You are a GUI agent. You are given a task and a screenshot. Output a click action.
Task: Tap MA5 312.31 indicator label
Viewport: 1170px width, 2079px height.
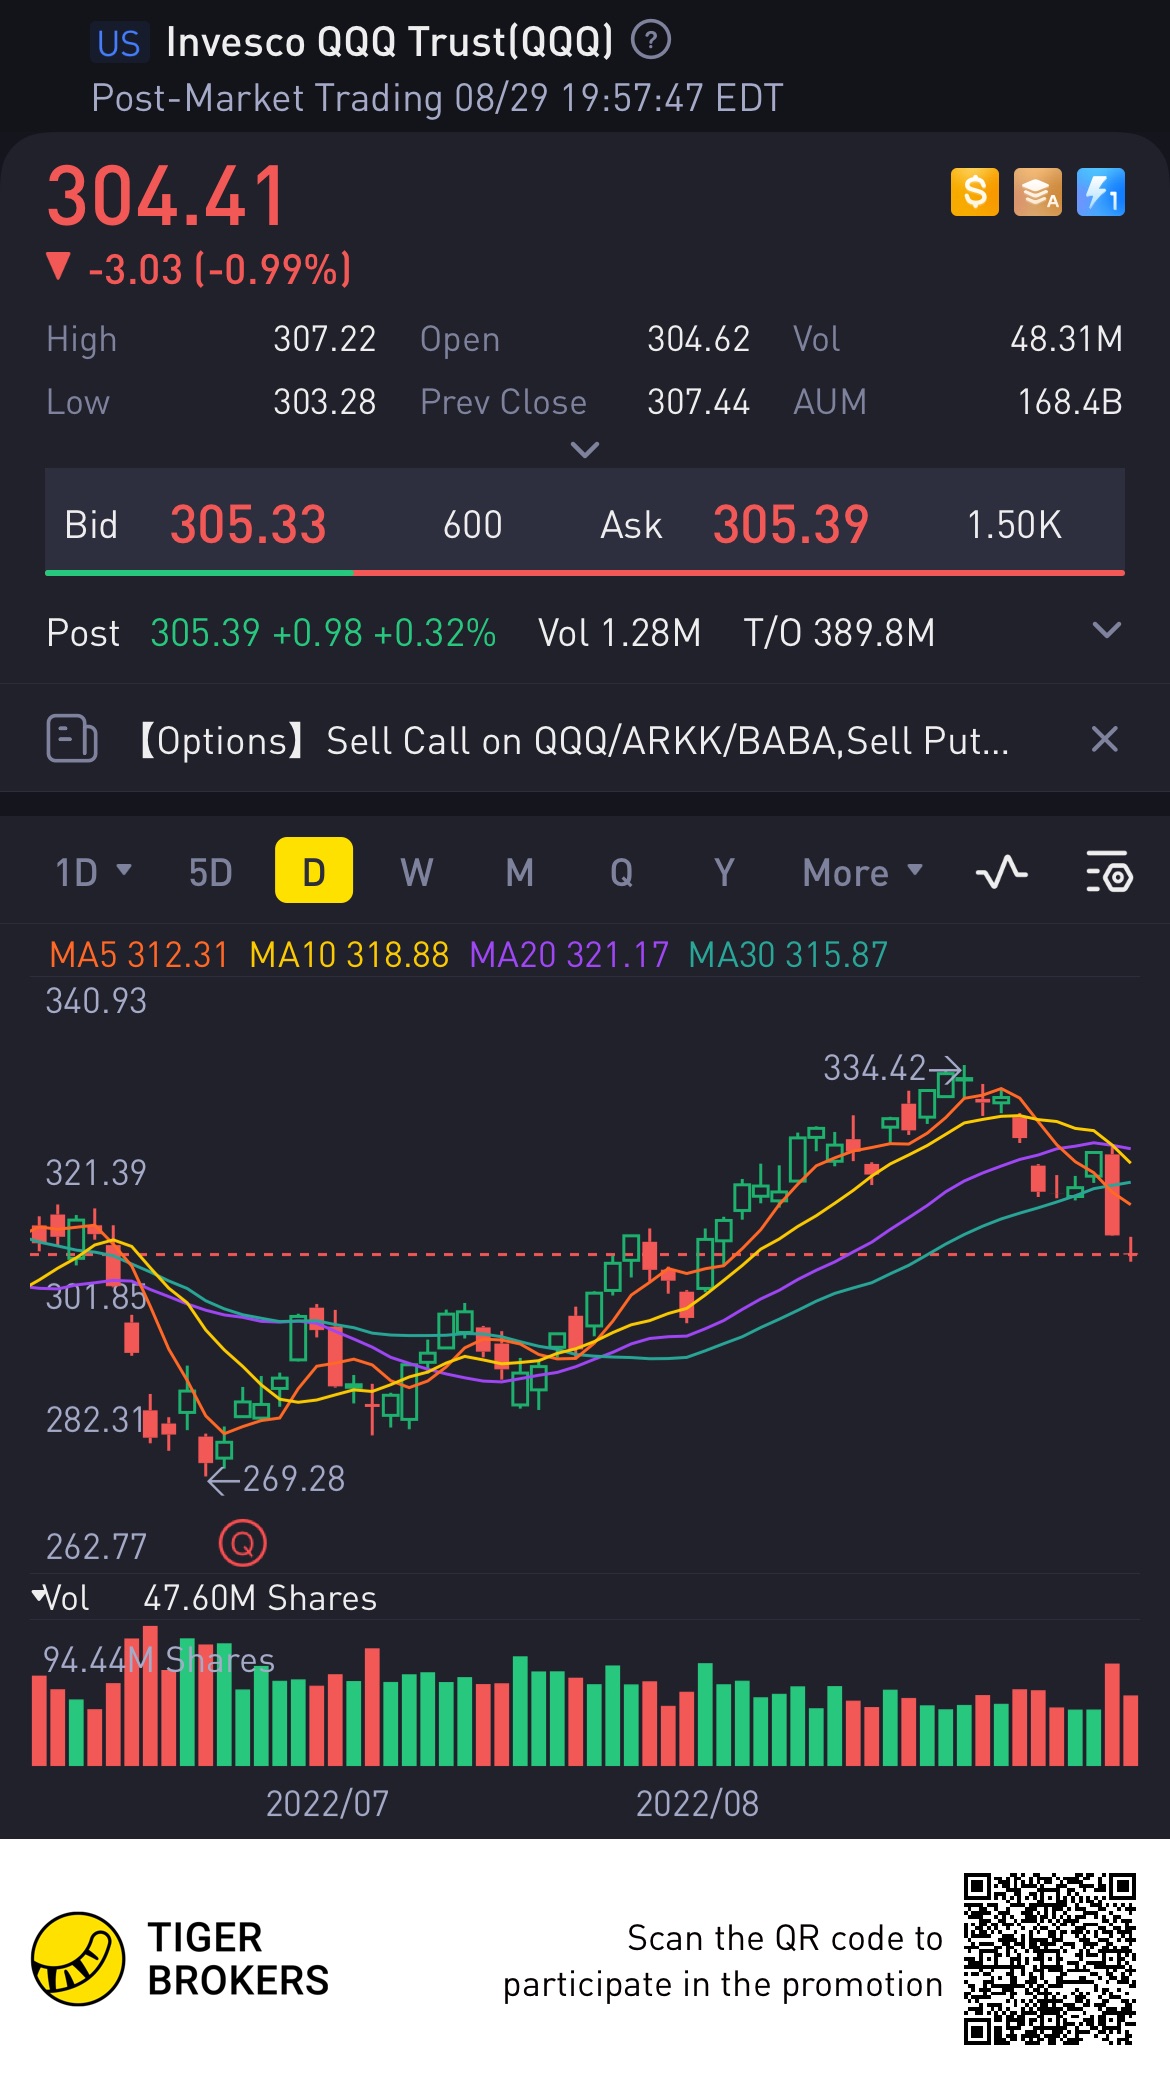point(139,955)
